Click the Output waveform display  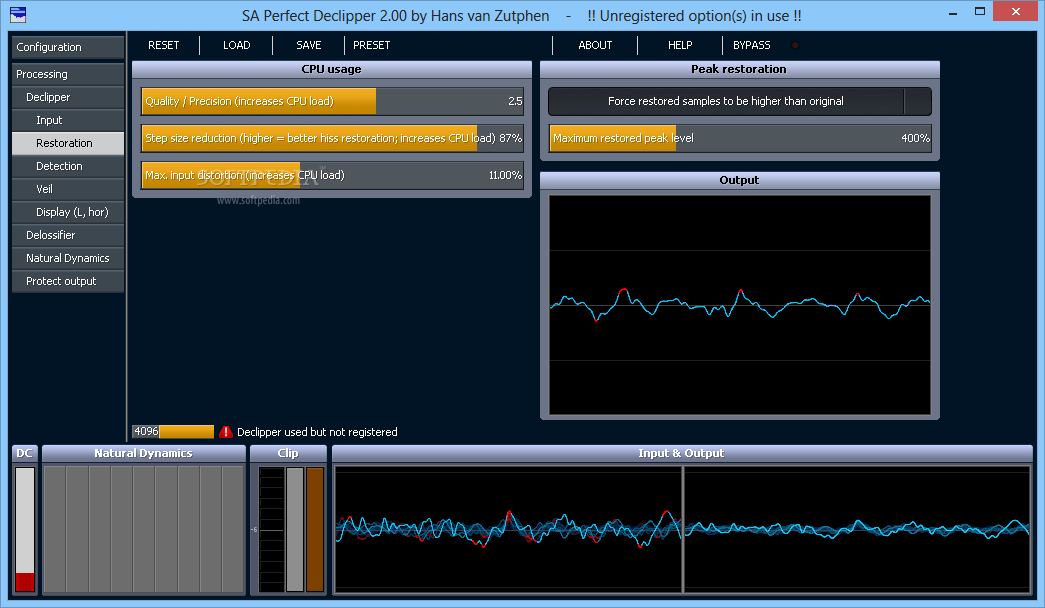[x=739, y=305]
